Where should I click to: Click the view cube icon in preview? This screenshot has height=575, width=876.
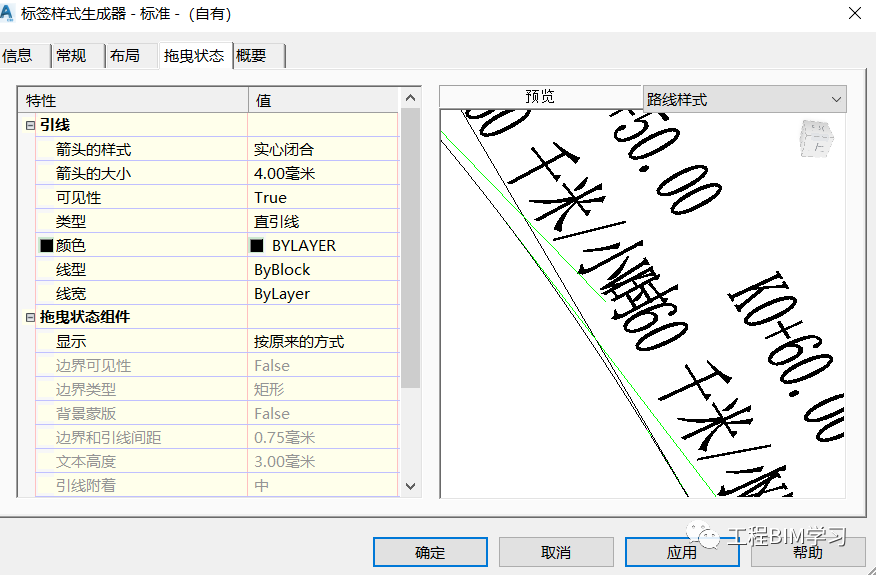[x=816, y=139]
